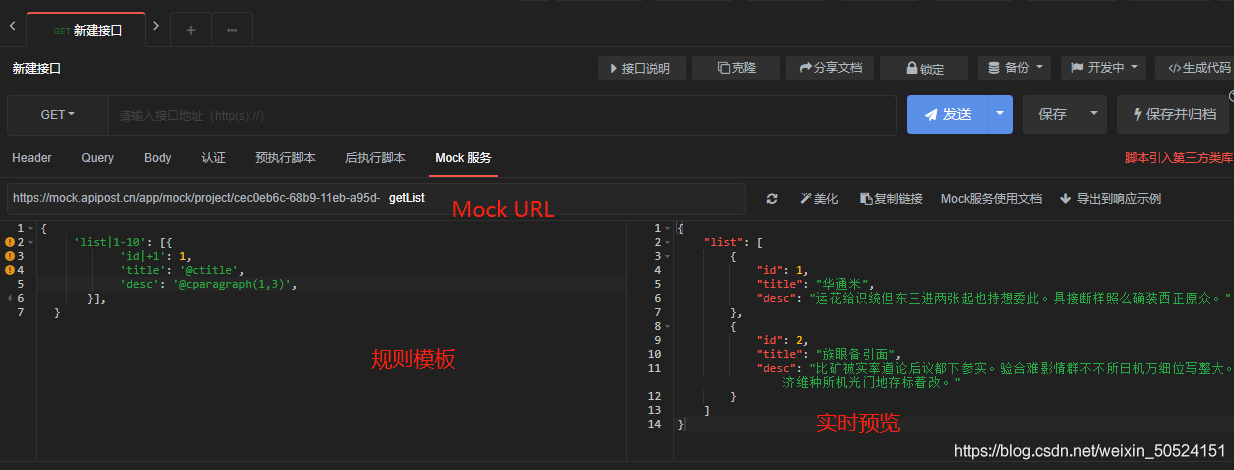This screenshot has width=1234, height=470.
Task: Click warning icon on template line 2
Action: click(x=10, y=242)
